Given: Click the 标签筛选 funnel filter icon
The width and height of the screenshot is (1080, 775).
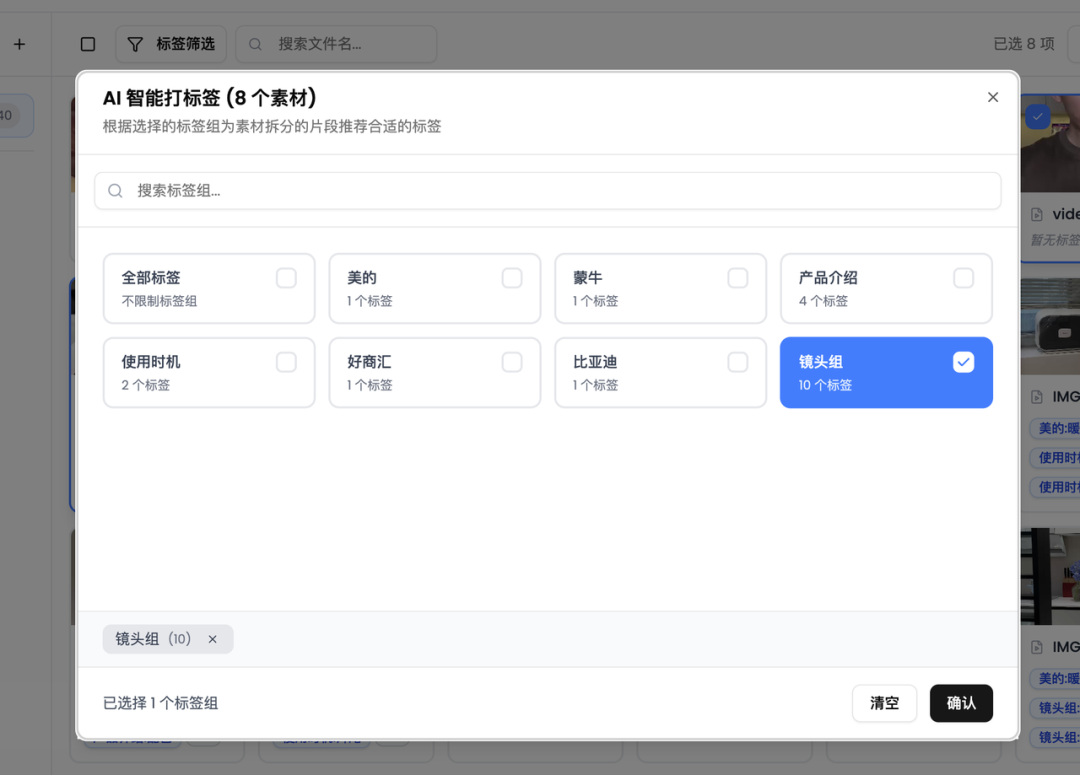Looking at the screenshot, I should pyautogui.click(x=136, y=44).
